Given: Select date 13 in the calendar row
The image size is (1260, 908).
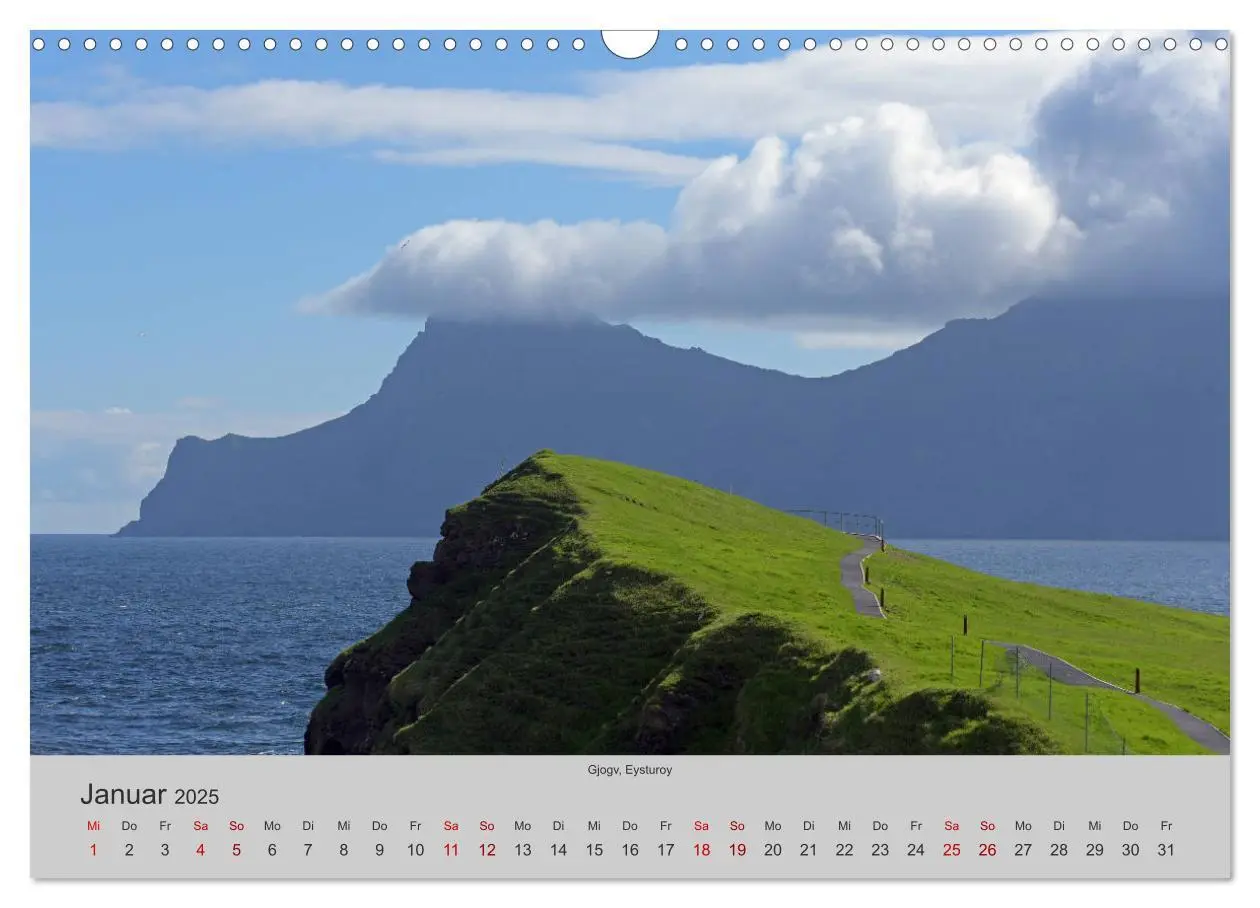Looking at the screenshot, I should click(522, 850).
